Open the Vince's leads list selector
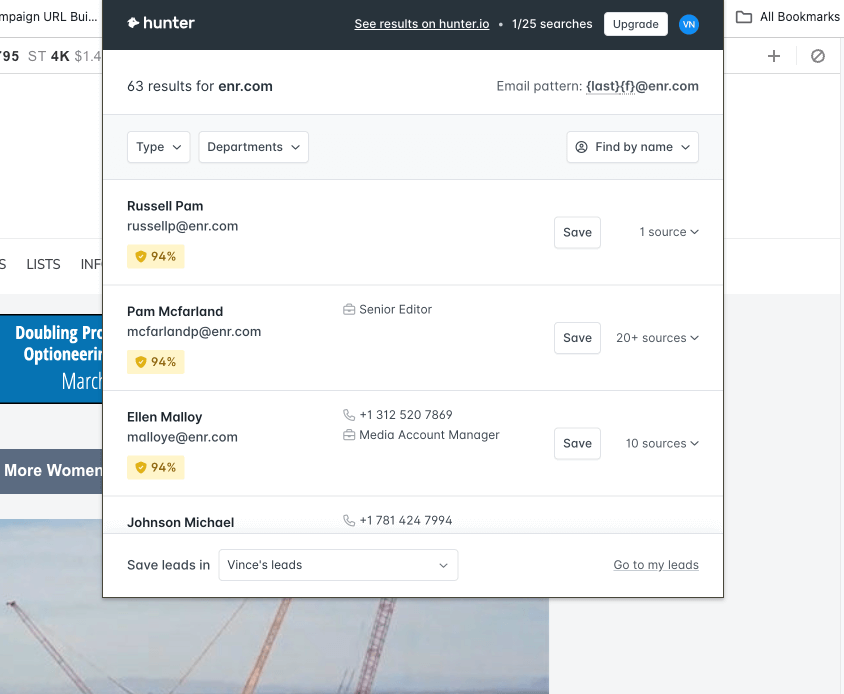 pos(338,565)
